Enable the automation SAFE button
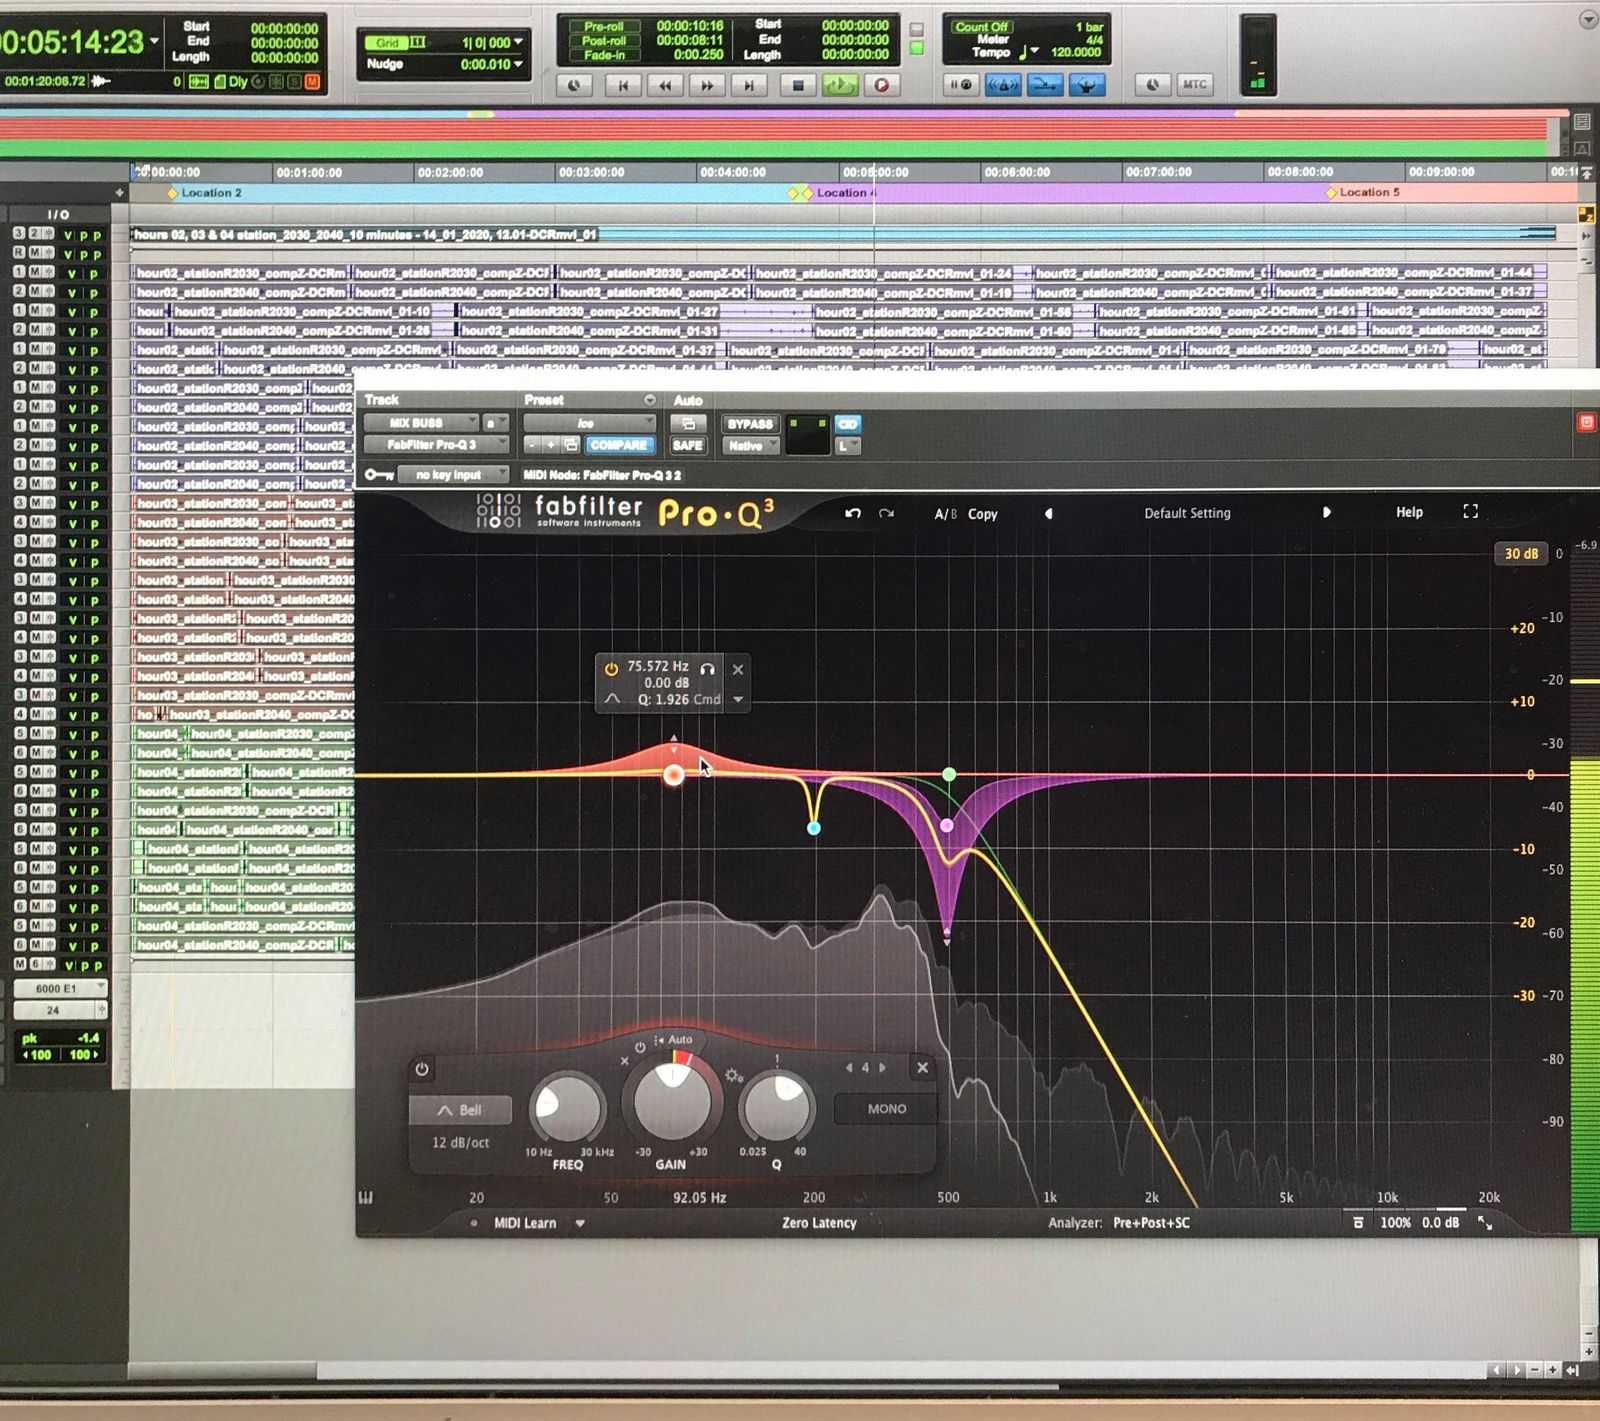 (687, 446)
